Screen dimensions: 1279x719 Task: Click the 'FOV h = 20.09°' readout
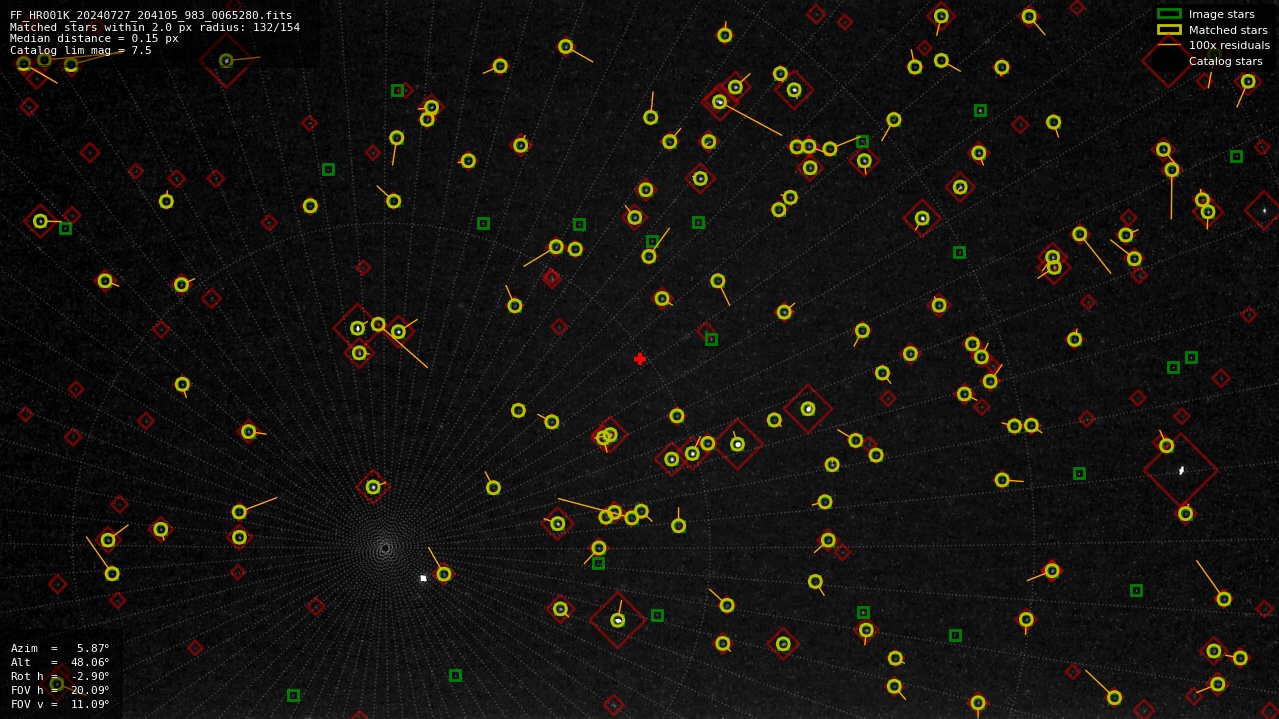[60, 690]
